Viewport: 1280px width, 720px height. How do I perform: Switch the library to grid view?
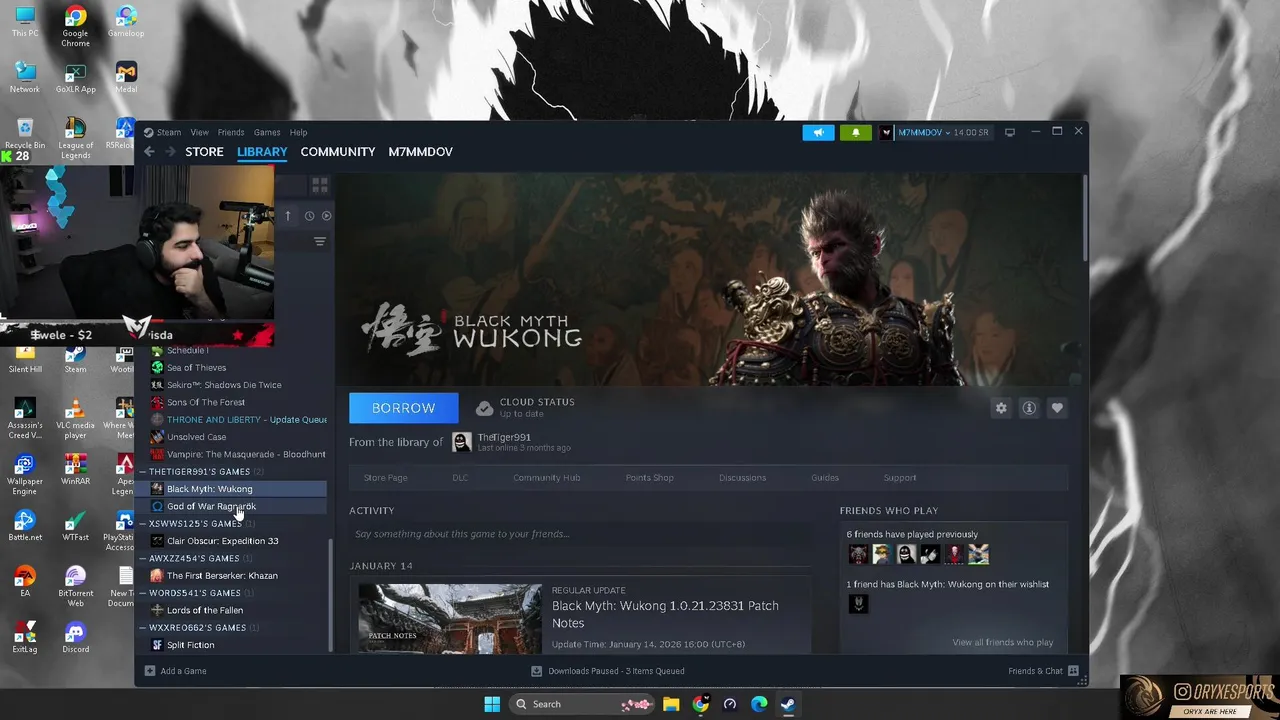click(320, 186)
